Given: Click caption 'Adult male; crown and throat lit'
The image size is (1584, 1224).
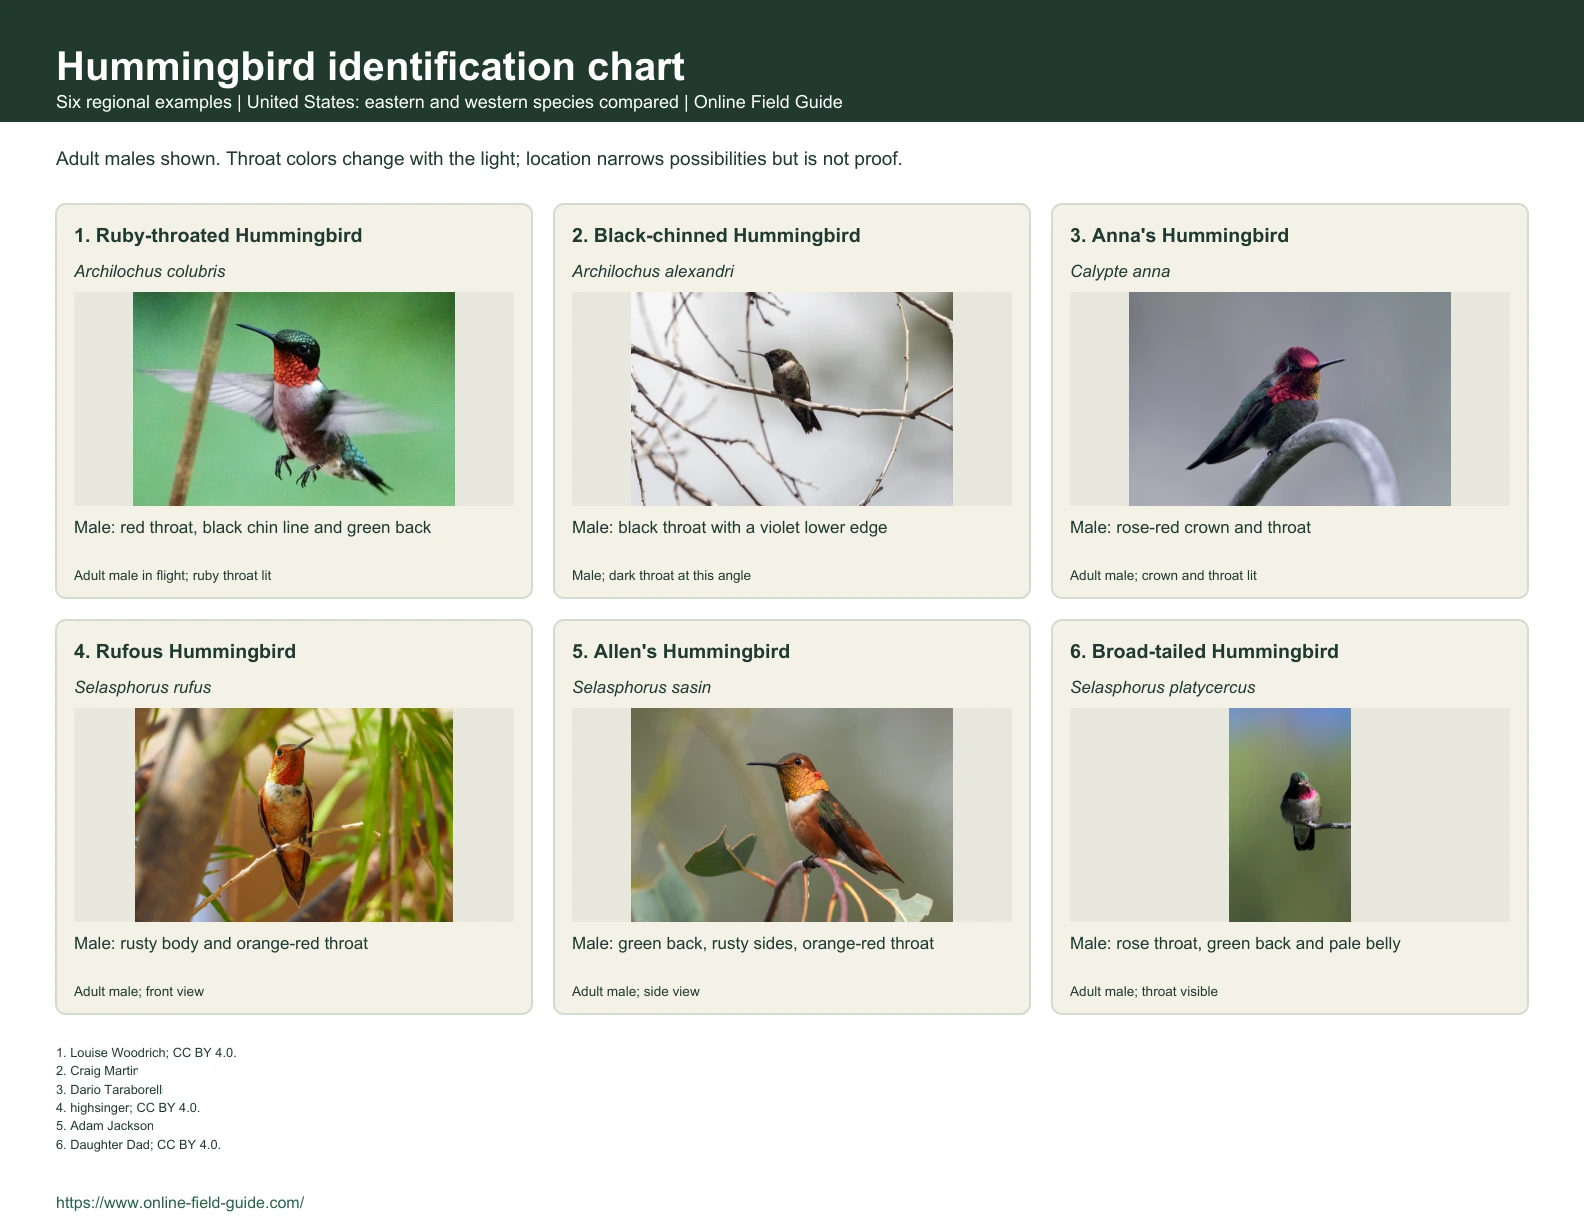Looking at the screenshot, I should pyautogui.click(x=1163, y=575).
